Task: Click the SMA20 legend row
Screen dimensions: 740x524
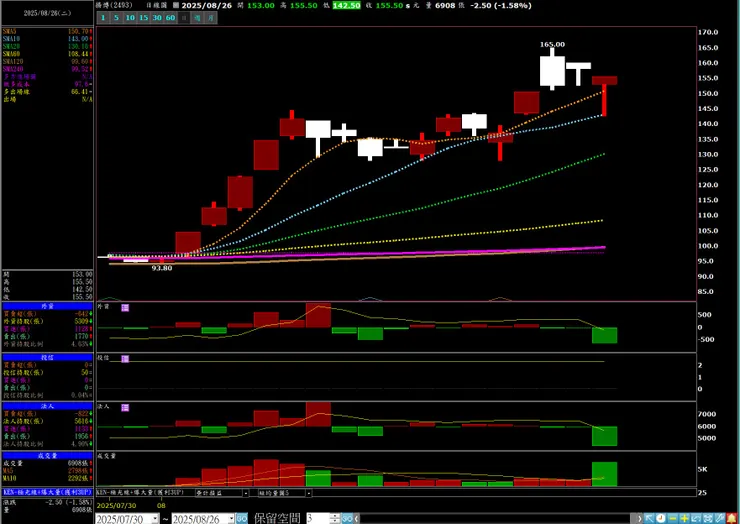Action: (47, 46)
